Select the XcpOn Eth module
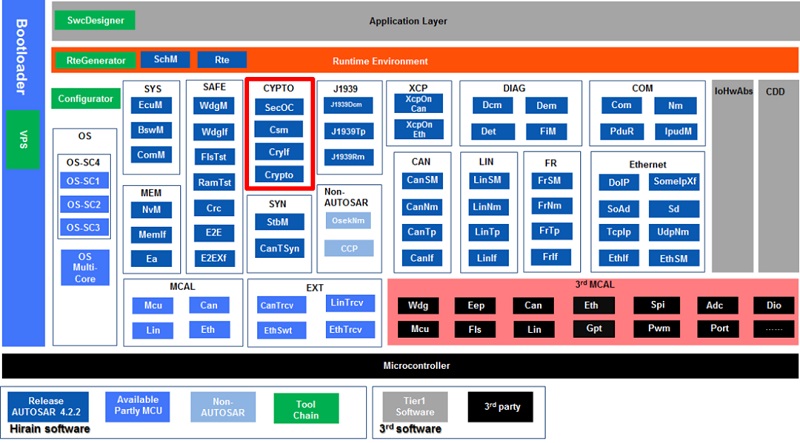 pos(418,129)
